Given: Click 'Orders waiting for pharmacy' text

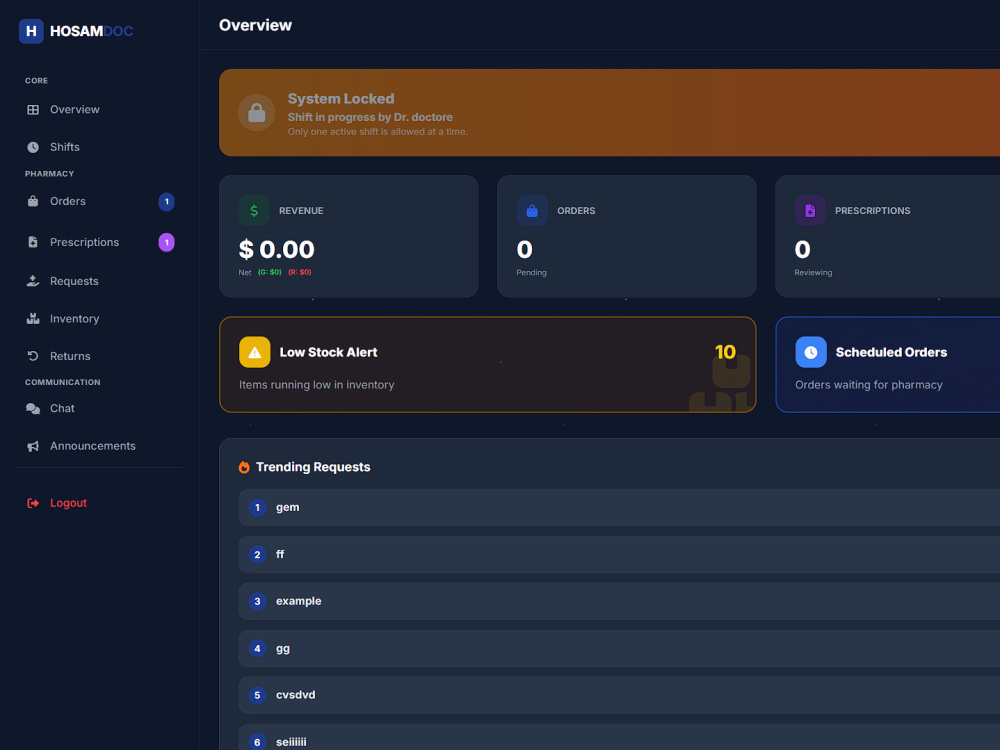Looking at the screenshot, I should tap(869, 385).
